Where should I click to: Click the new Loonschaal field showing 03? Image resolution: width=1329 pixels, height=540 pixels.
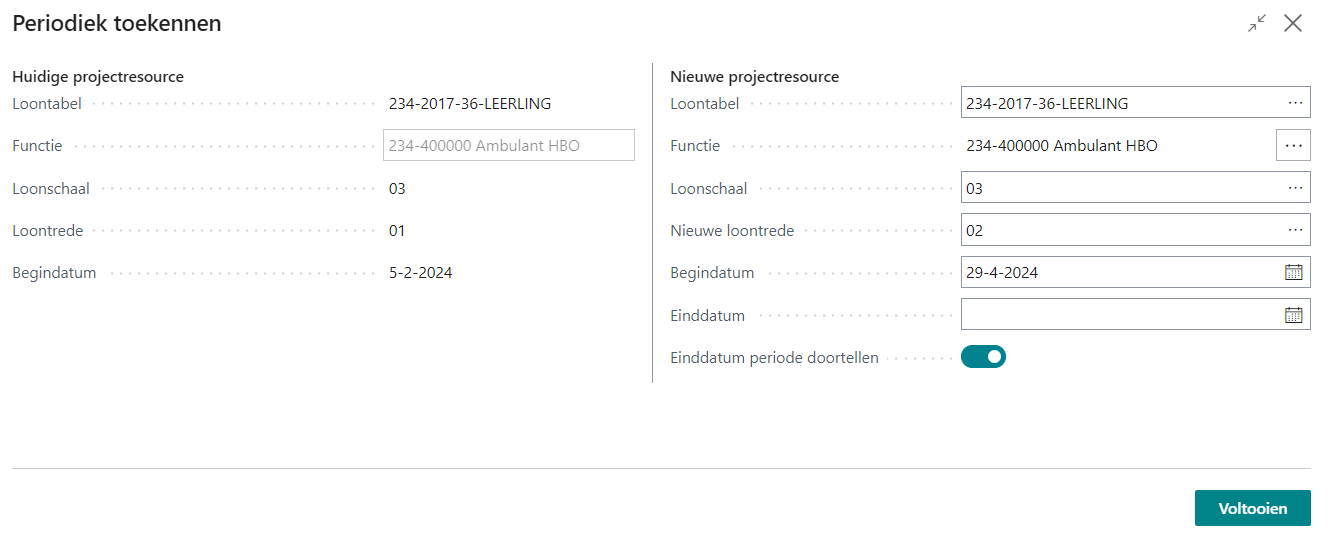click(x=1120, y=188)
